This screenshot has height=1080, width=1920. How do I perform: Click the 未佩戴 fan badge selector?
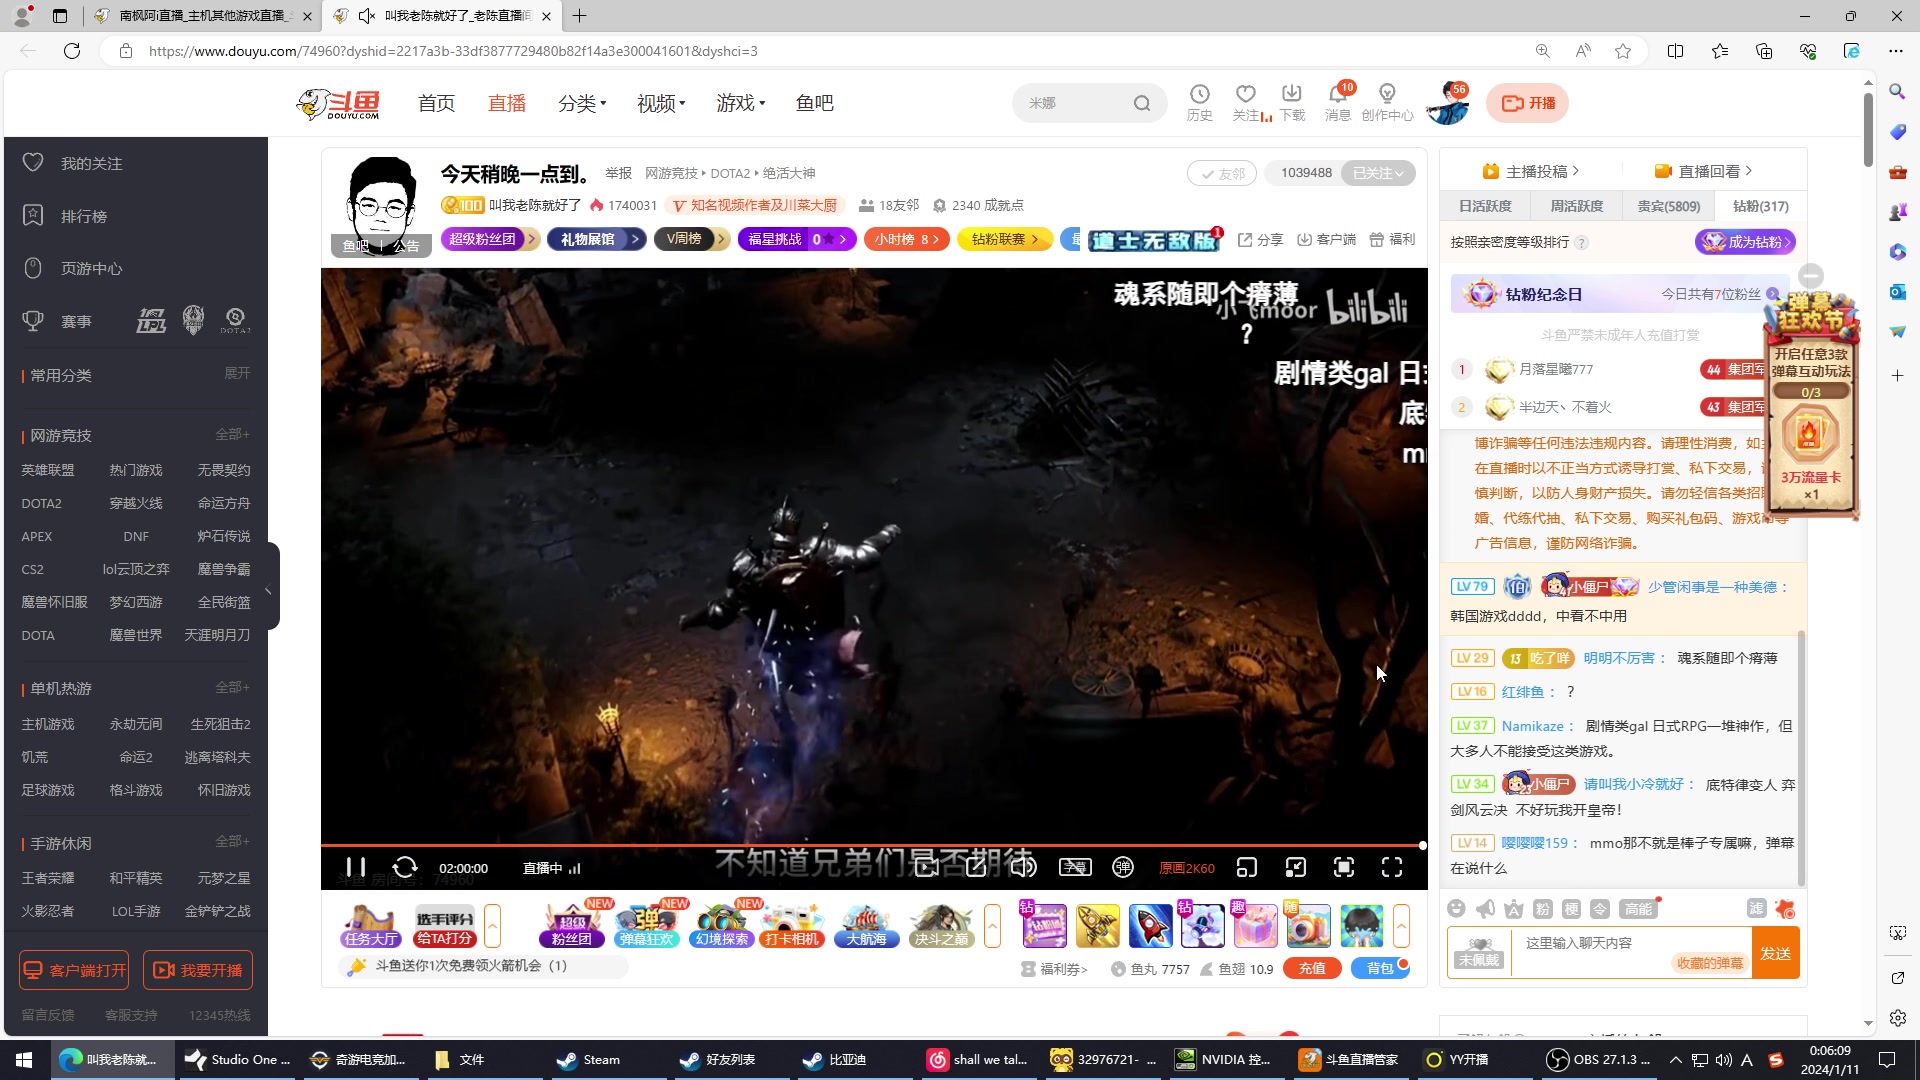click(1479, 952)
